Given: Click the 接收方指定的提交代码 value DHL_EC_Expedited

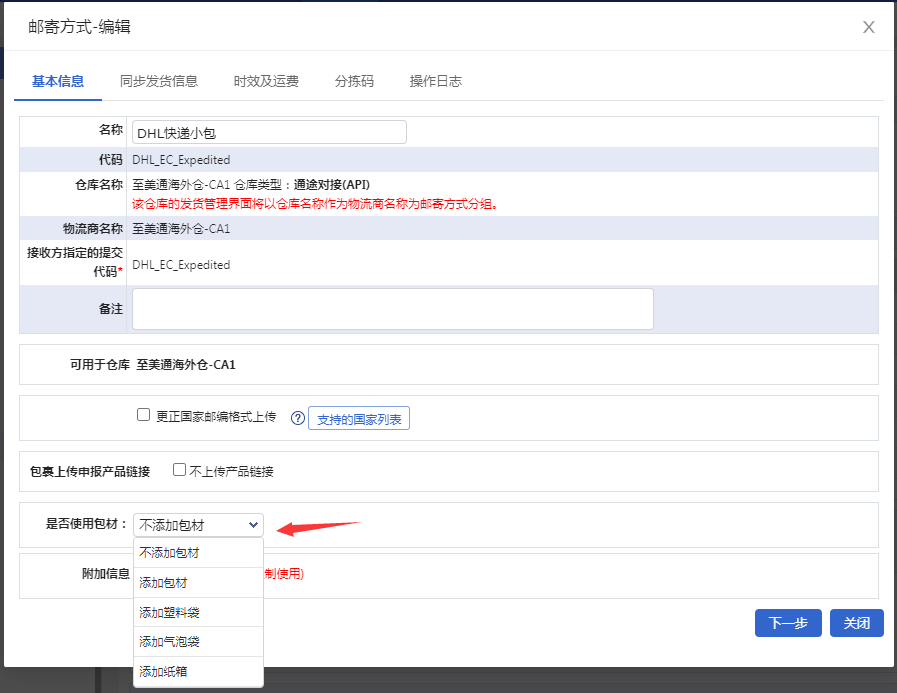Looking at the screenshot, I should click(181, 265).
